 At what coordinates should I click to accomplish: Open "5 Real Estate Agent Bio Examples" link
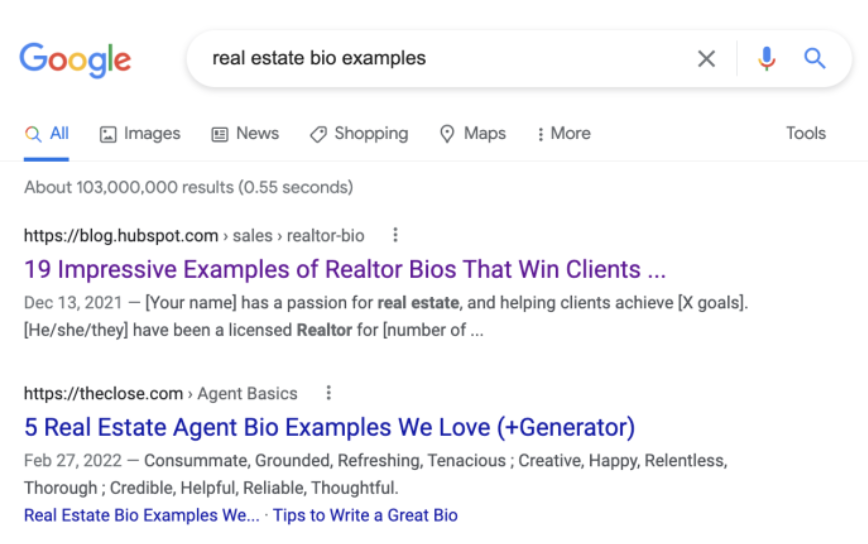pyautogui.click(x=329, y=427)
